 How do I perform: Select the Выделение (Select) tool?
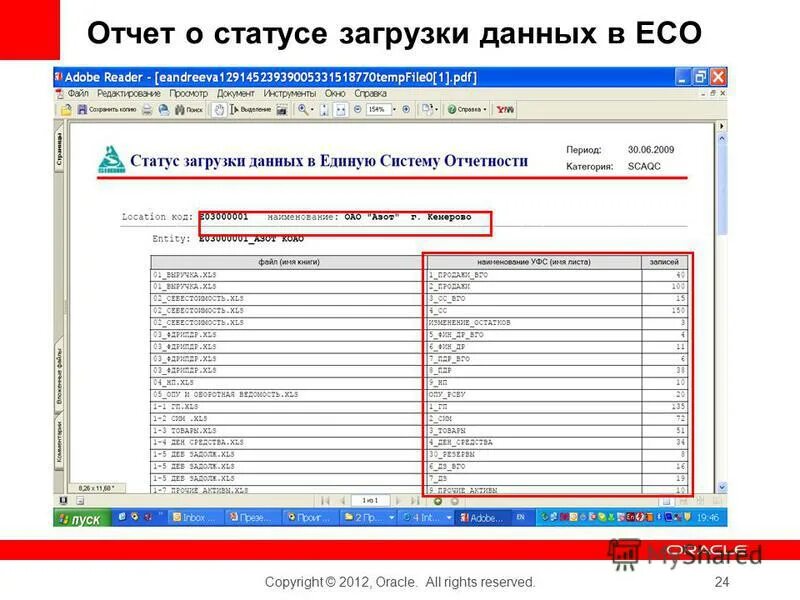(245, 110)
